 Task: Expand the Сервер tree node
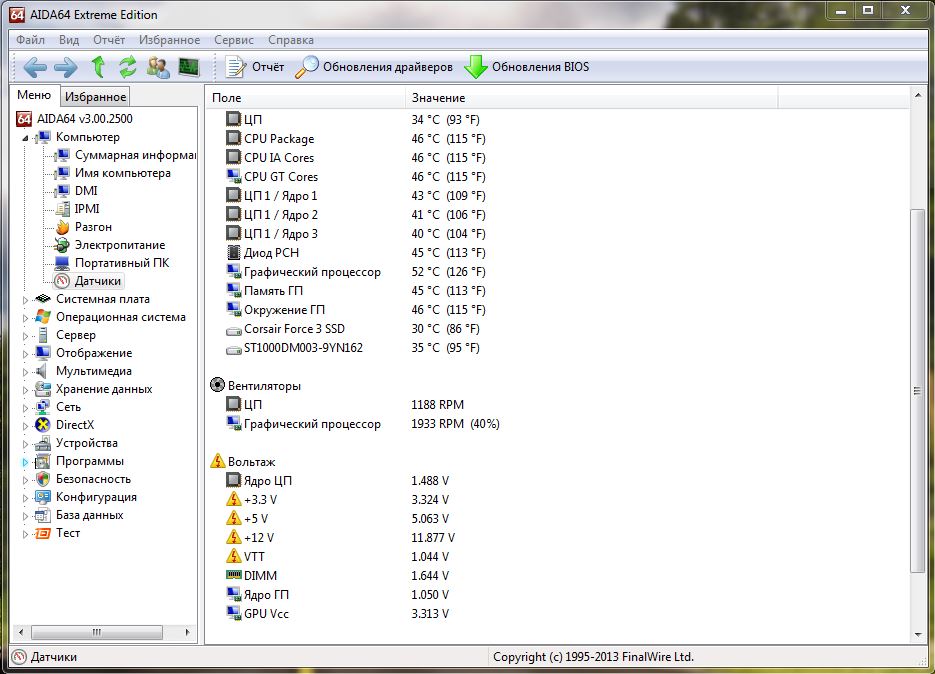click(25, 336)
